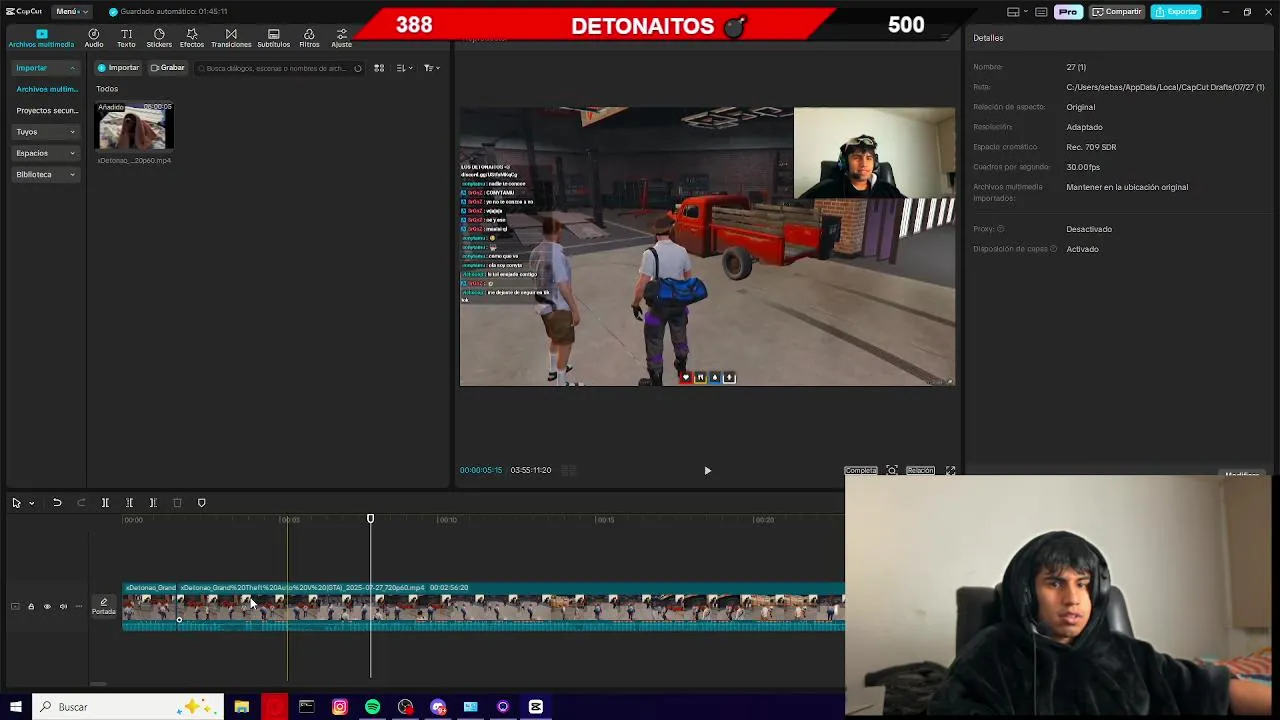Viewport: 1280px width, 720px height.
Task: Expand layout selector dropdown arrow
Action: 1026,12
